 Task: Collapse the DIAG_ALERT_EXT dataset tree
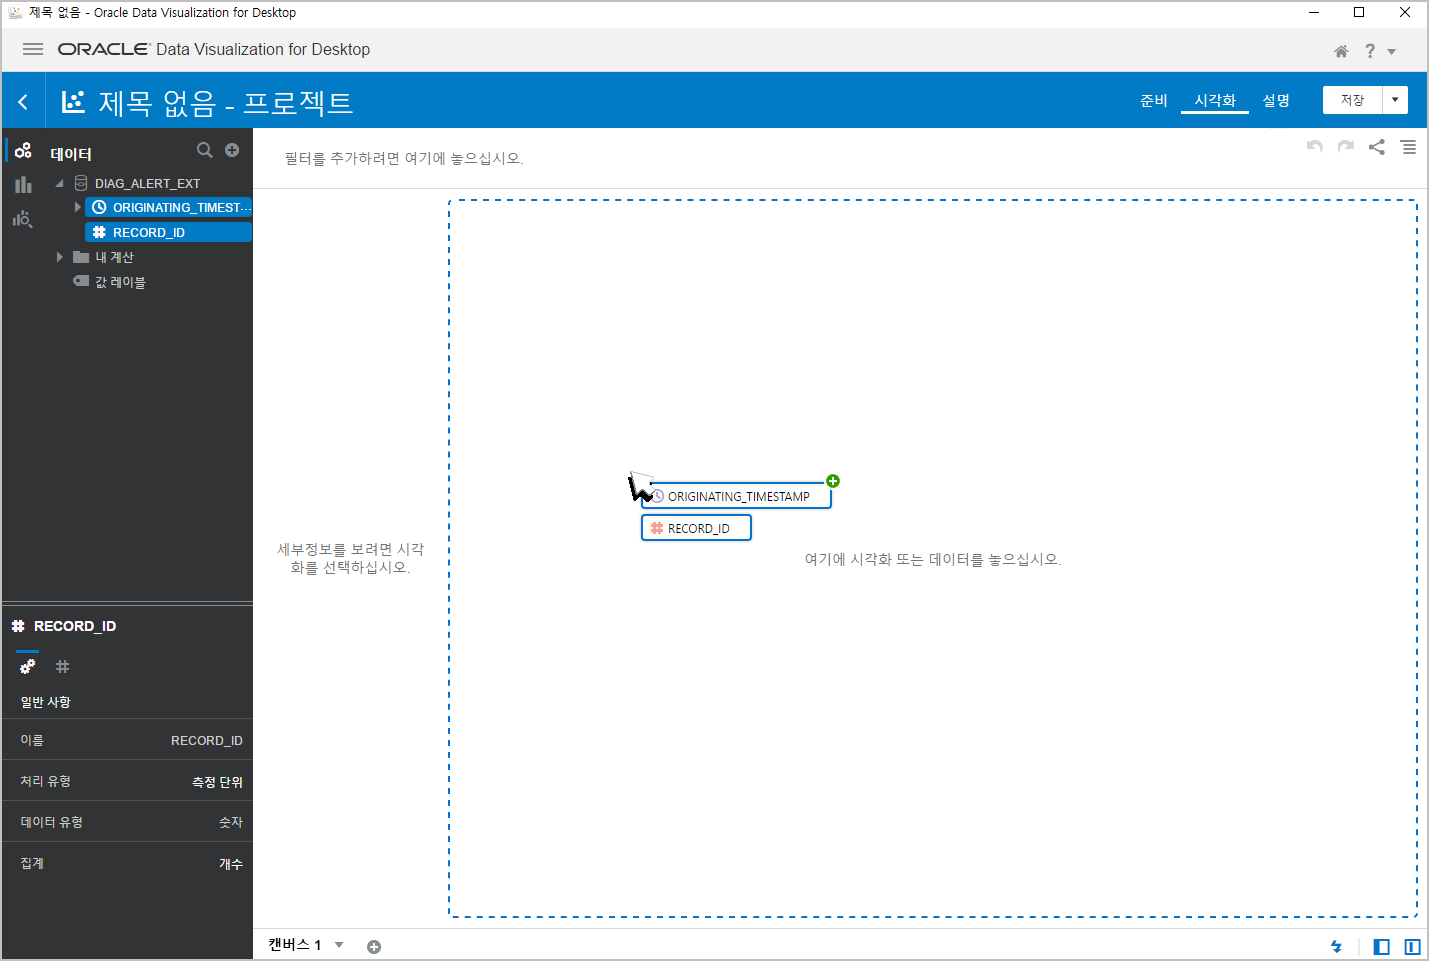tap(59, 183)
